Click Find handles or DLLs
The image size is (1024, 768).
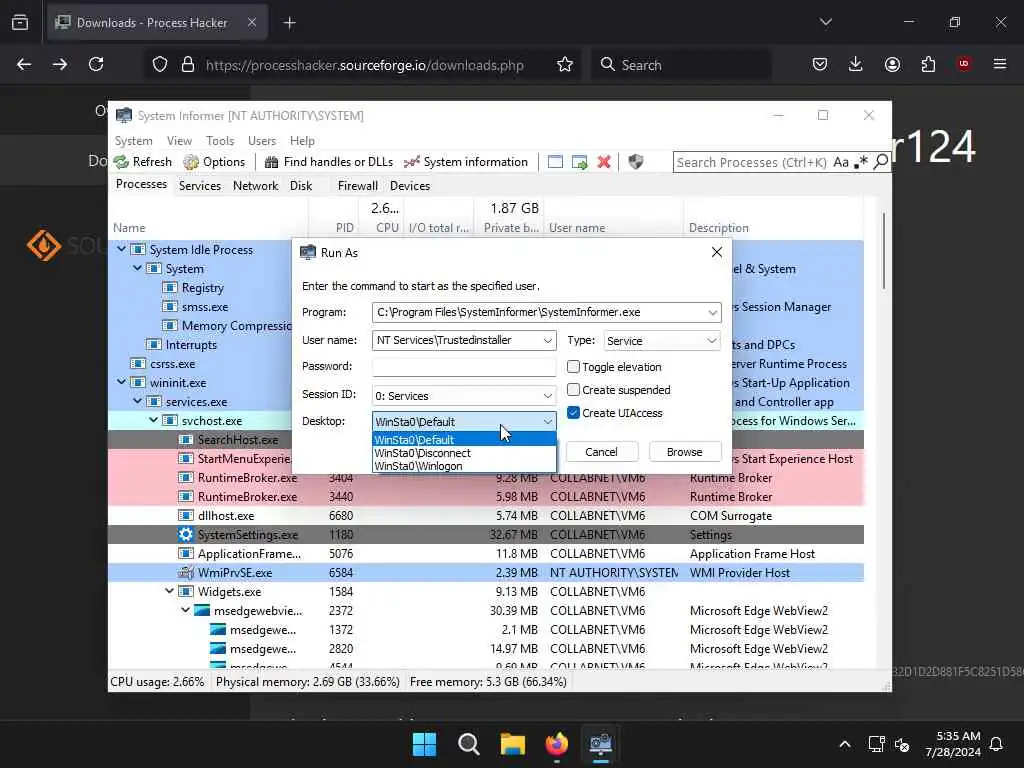328,162
